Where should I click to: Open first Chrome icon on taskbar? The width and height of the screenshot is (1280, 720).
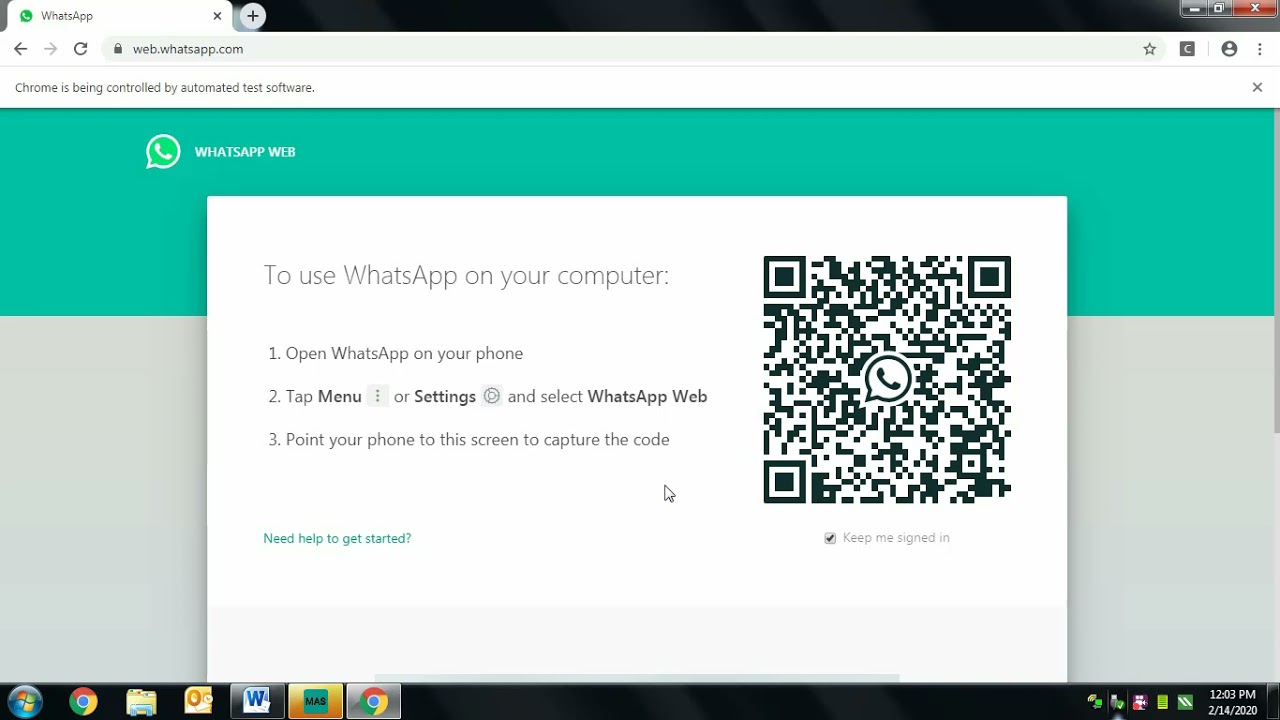tap(83, 702)
